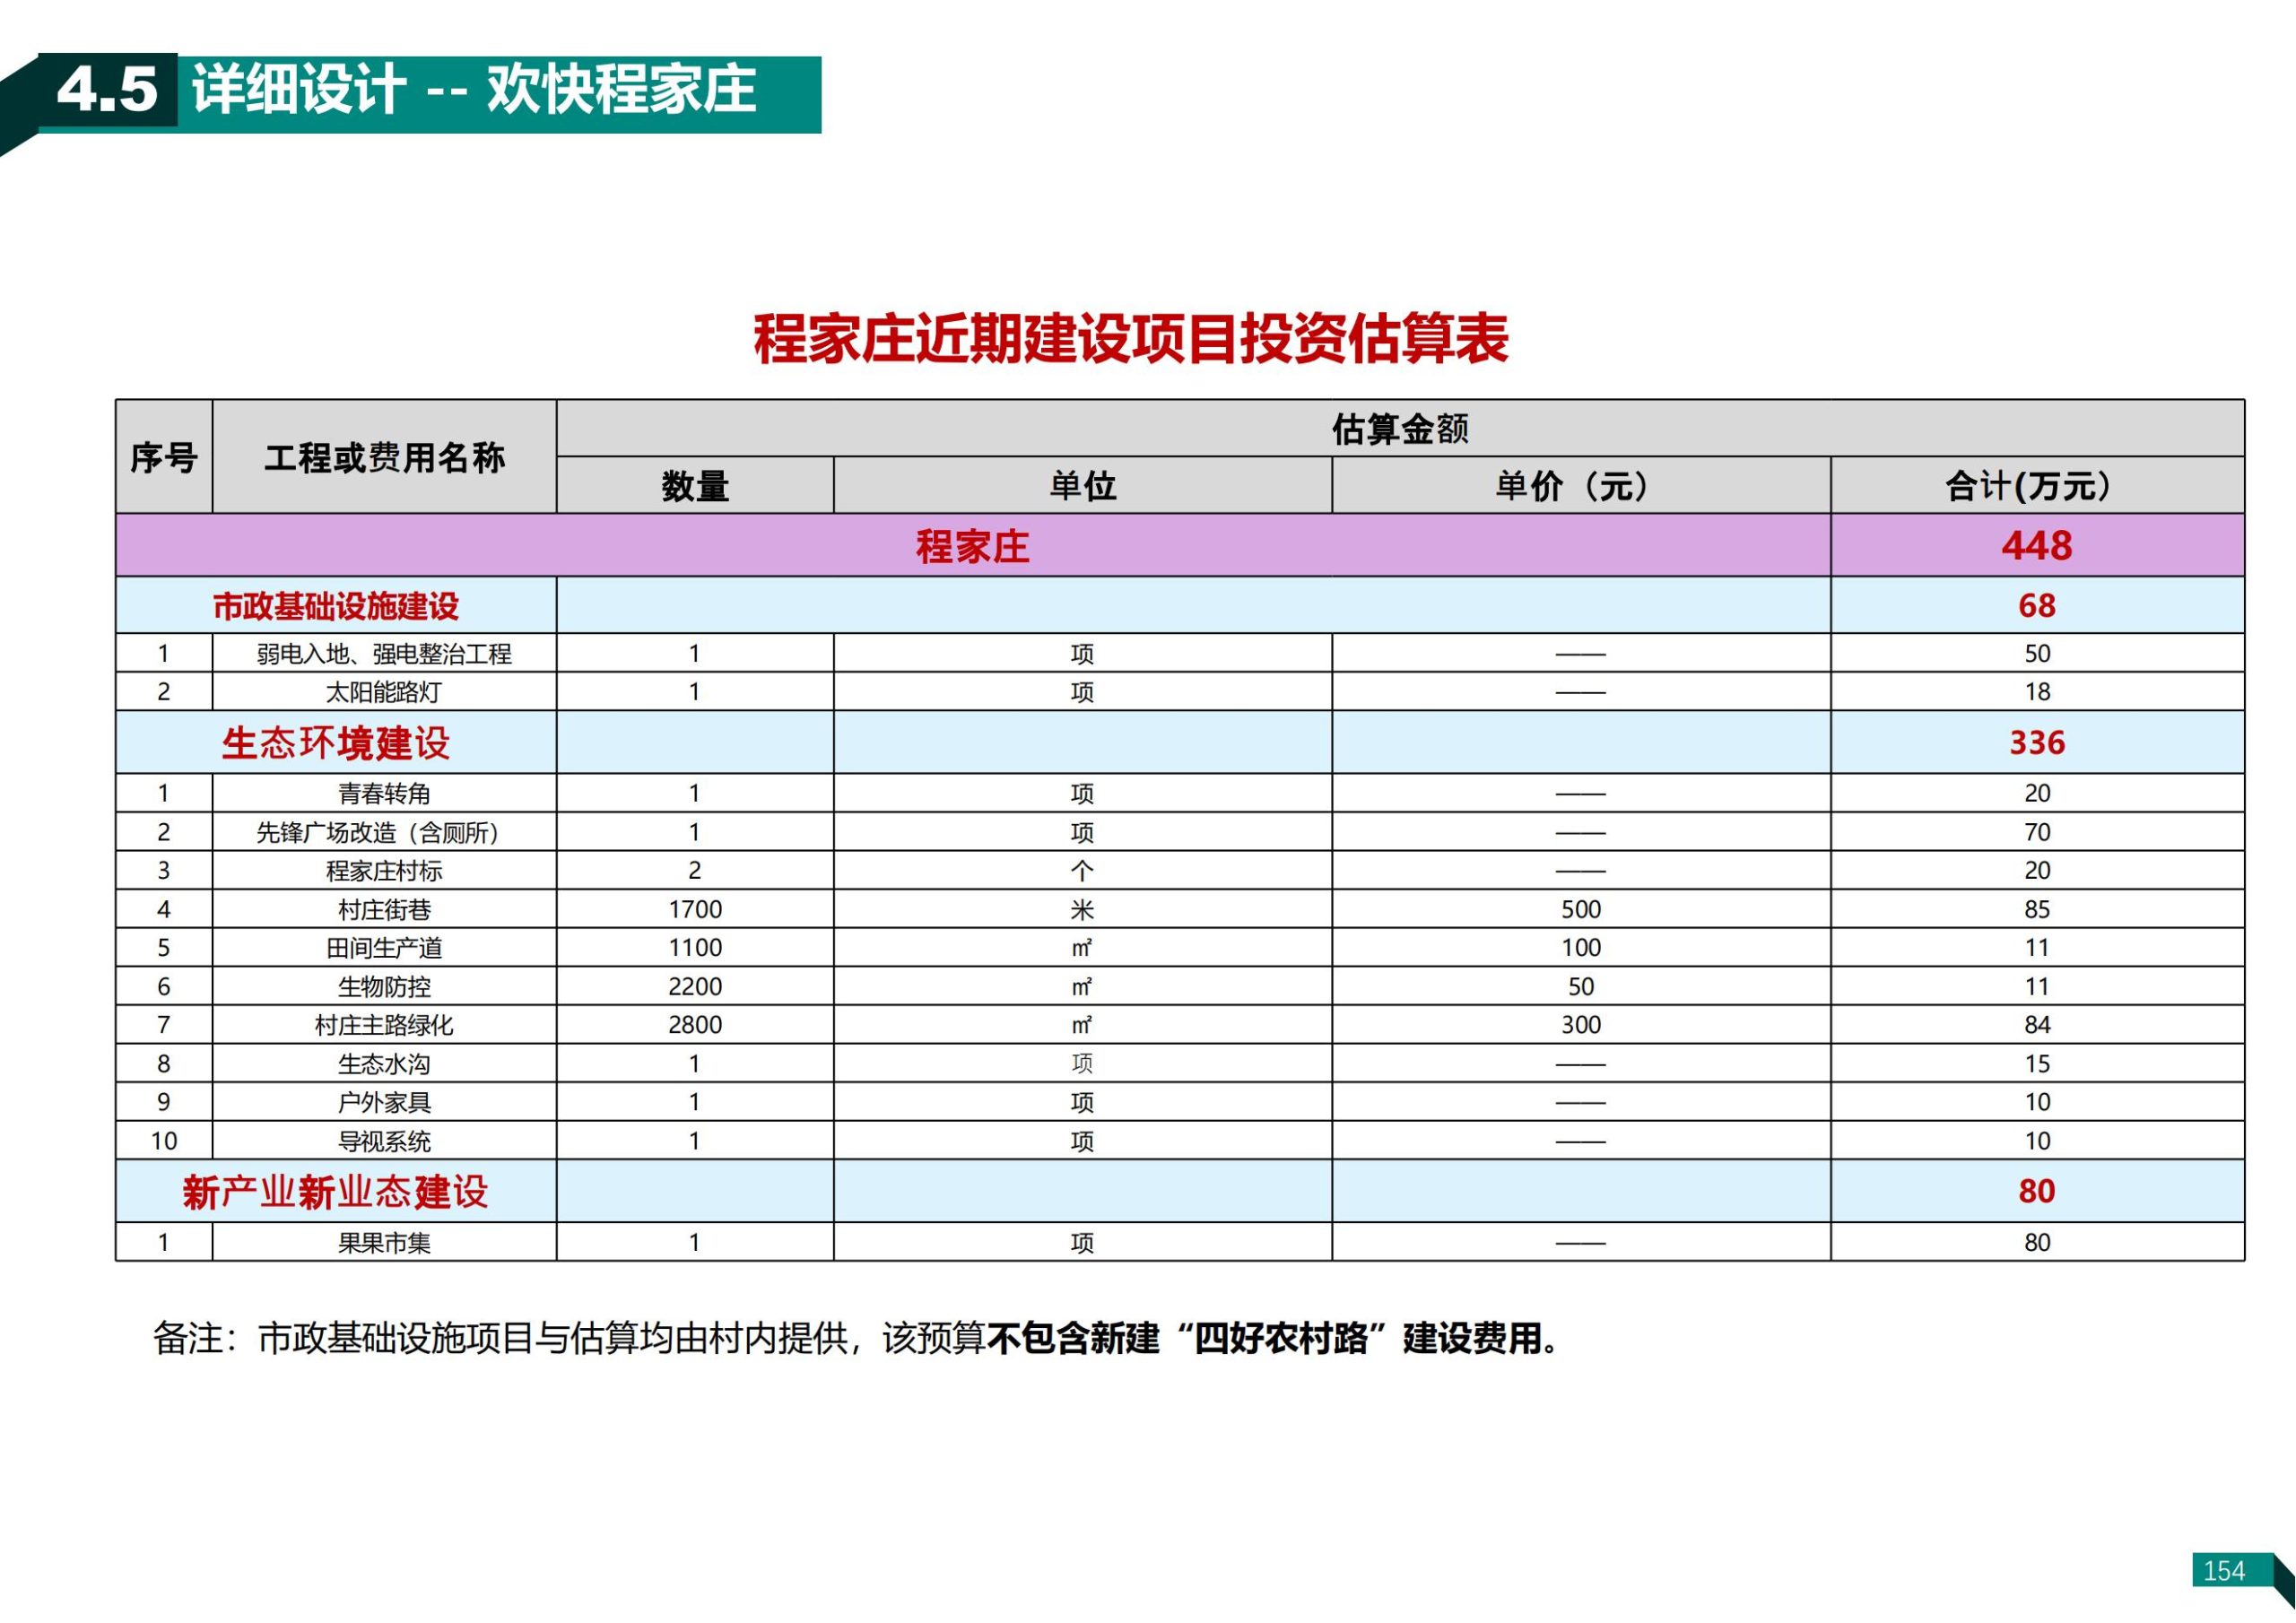This screenshot has height=1623, width=2296.
Task: Click the 生态水沟 row name
Action: click(384, 1064)
